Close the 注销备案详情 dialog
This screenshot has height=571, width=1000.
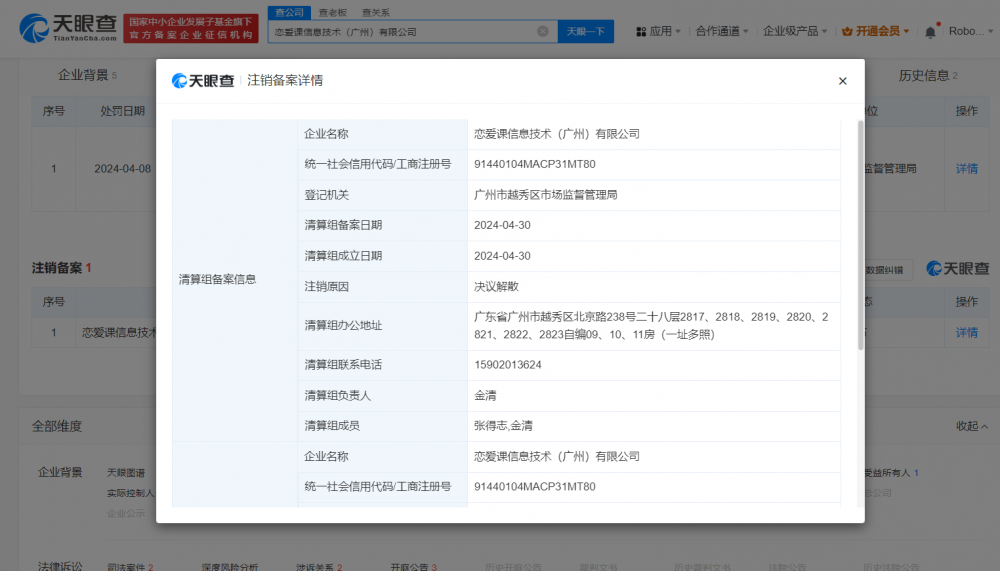tap(842, 81)
